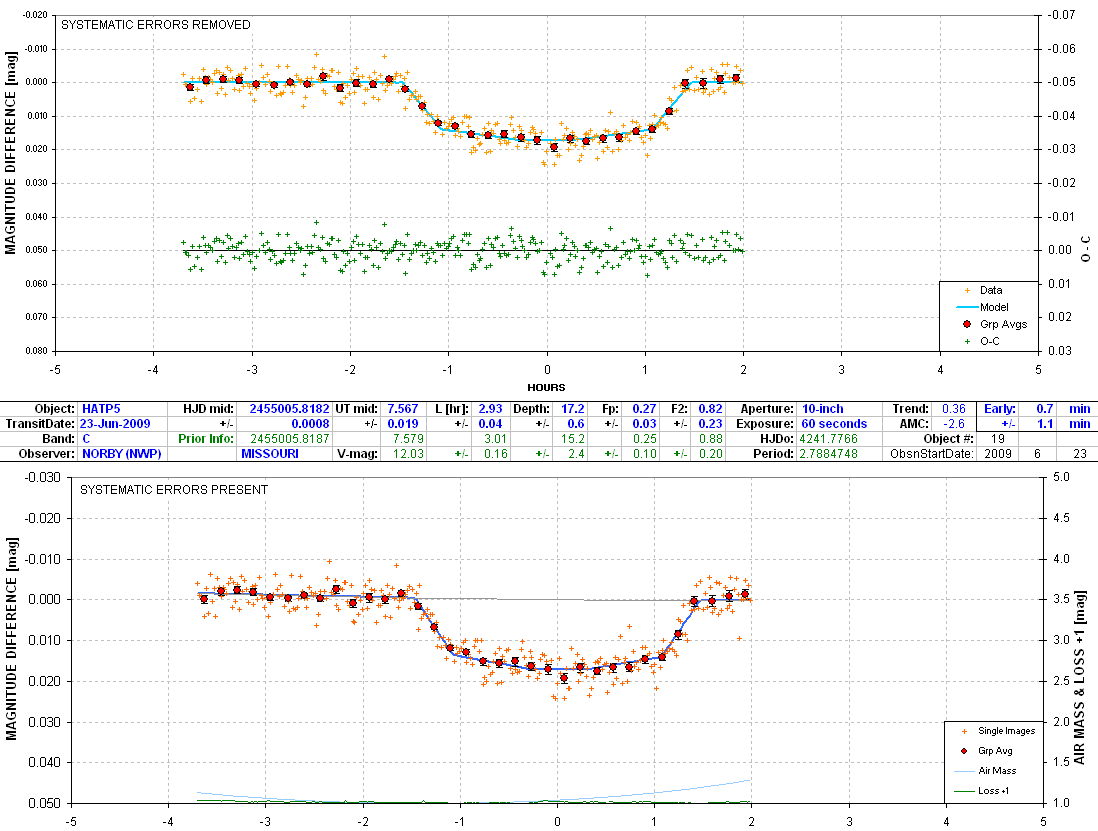Click the blue Model line legend entry

pyautogui.click(x=966, y=308)
